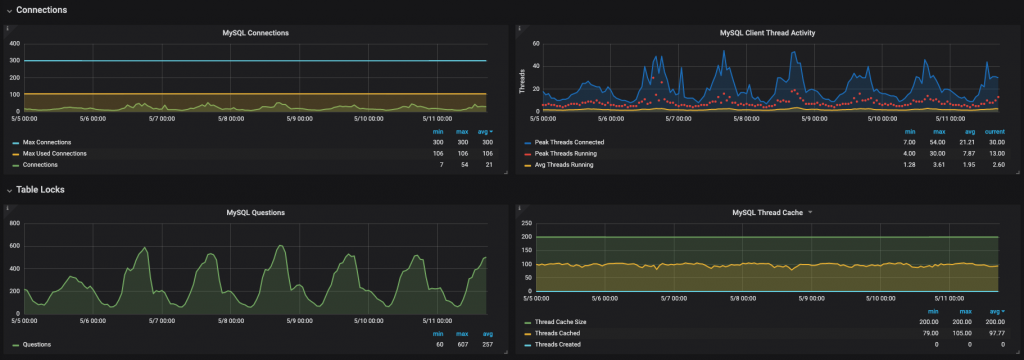Image resolution: width=1024 pixels, height=360 pixels.
Task: Click resize handle of MySQL Questions panel
Action: [x=505, y=352]
